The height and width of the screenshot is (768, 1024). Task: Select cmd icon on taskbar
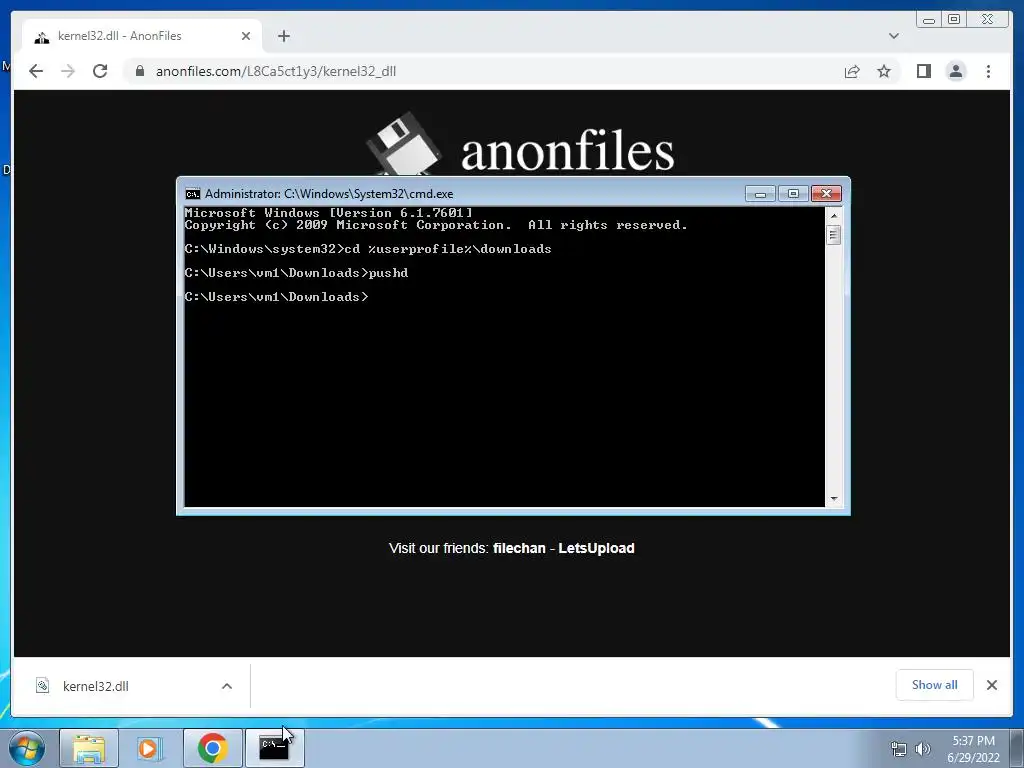pos(274,748)
